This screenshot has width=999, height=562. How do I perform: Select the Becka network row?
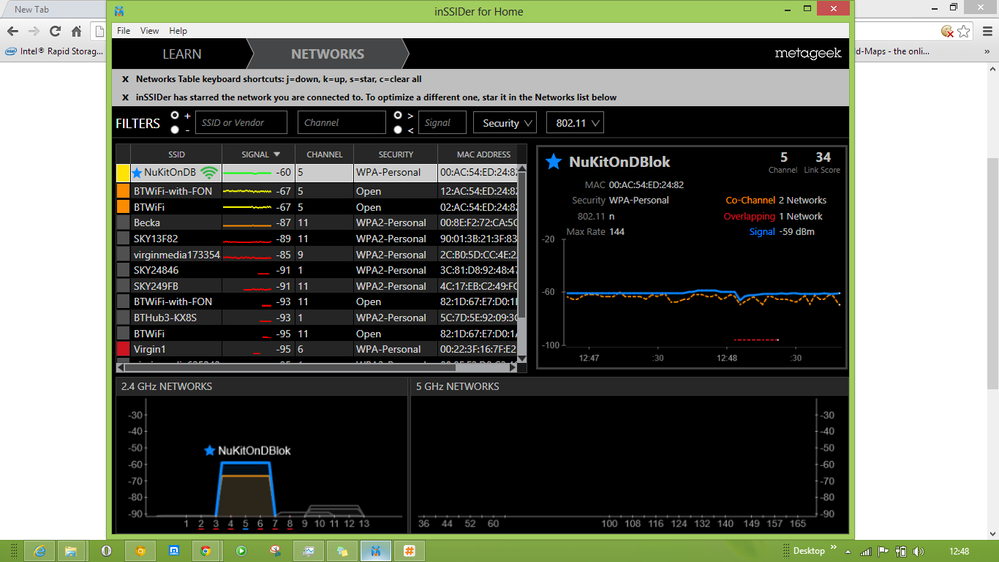(317, 223)
